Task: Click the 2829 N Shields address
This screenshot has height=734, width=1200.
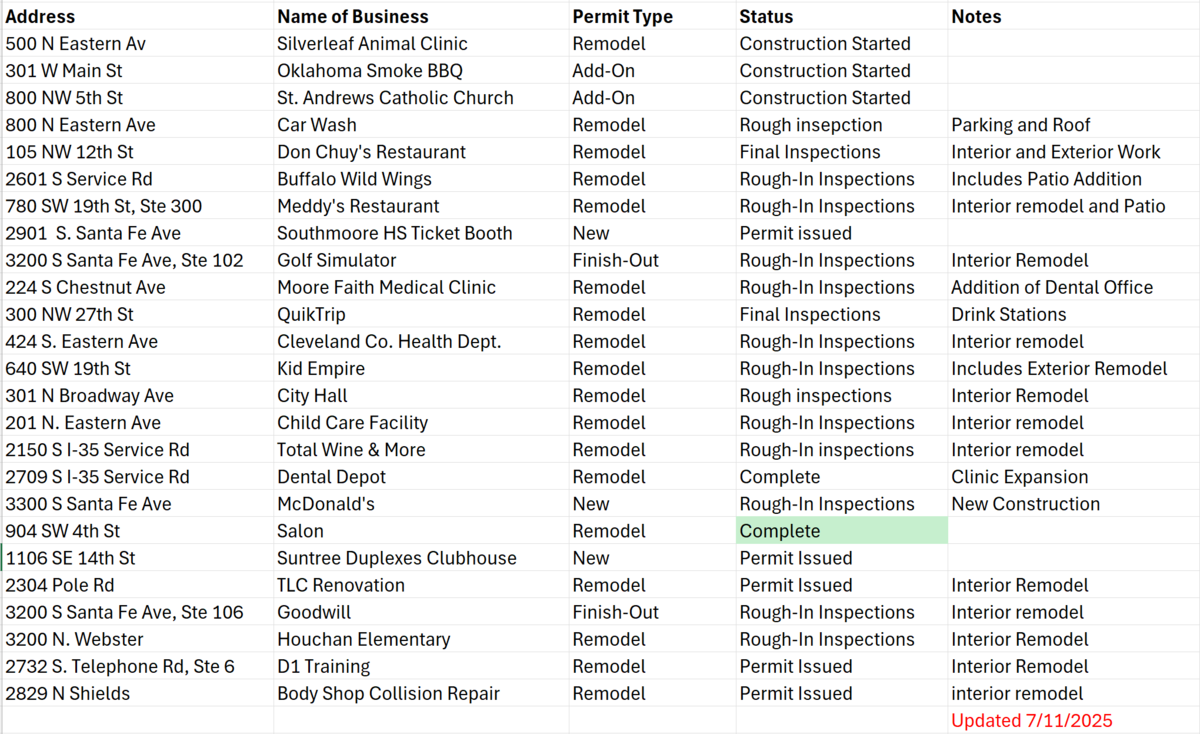Action: (x=137, y=693)
